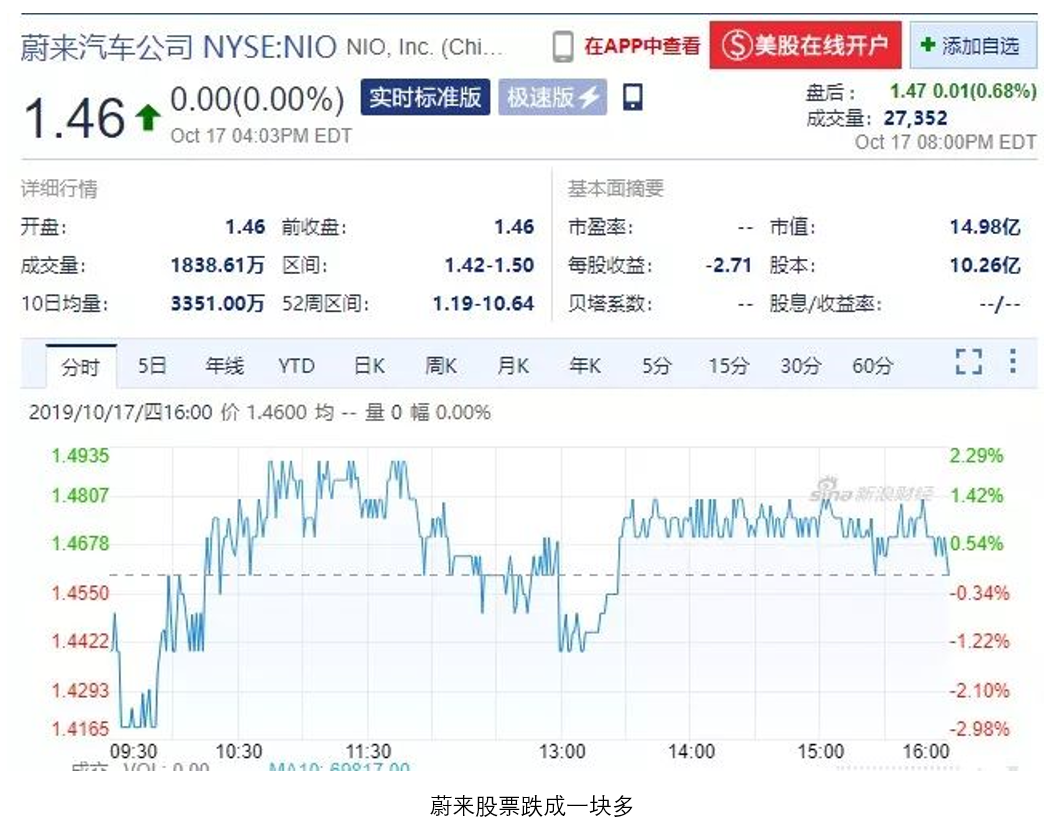Click the 1.4935 price axis label
The height and width of the screenshot is (829, 1044).
pos(80,456)
